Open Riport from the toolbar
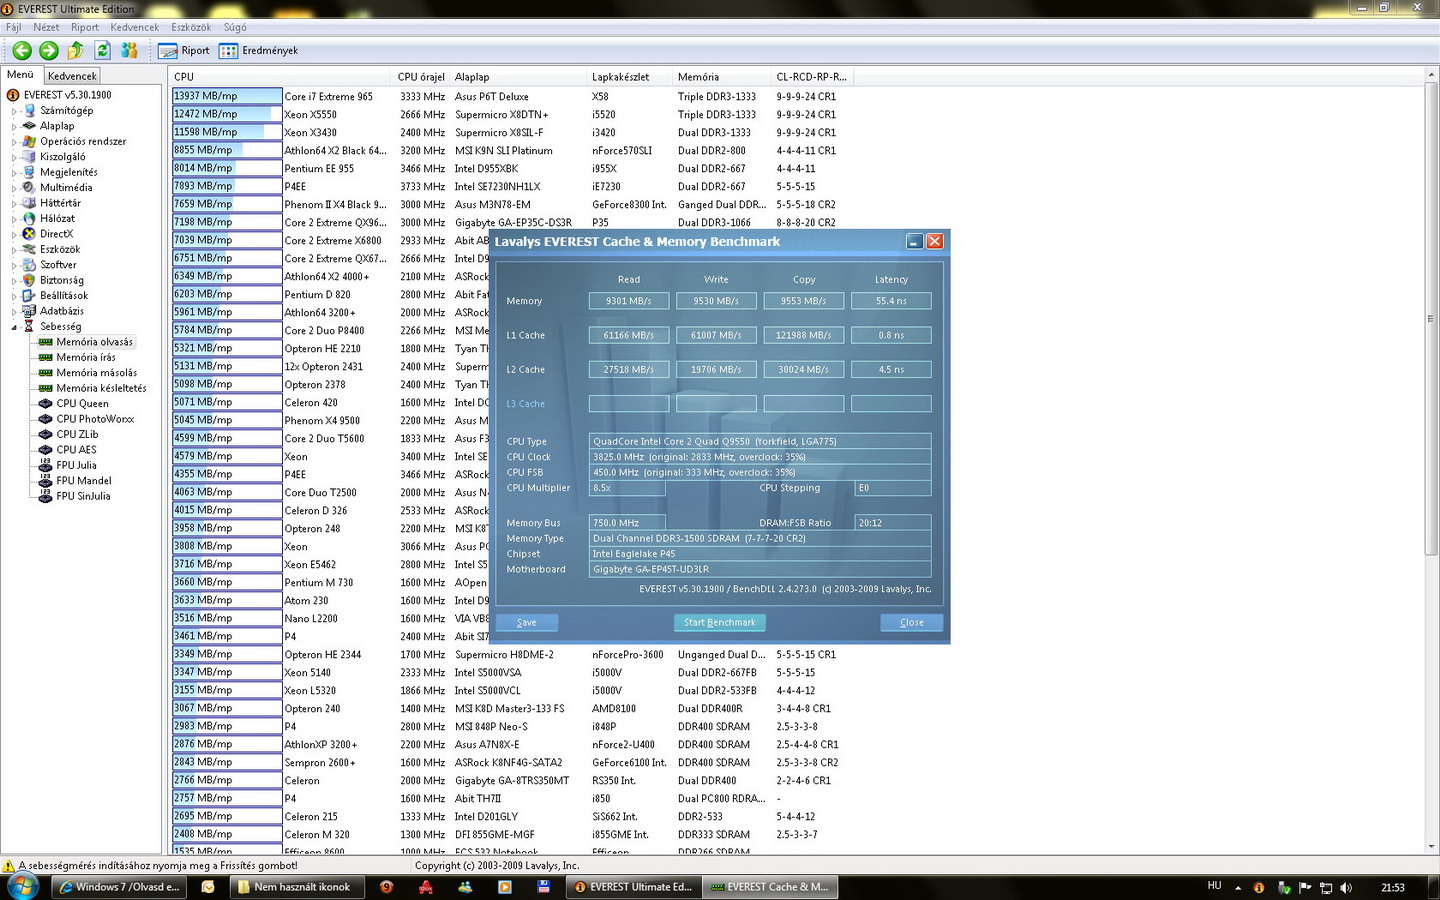The image size is (1440, 900). (x=185, y=51)
